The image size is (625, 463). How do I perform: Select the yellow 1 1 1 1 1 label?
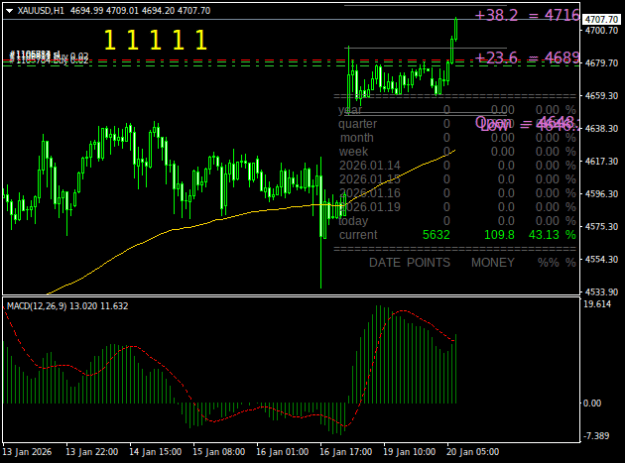click(x=155, y=40)
